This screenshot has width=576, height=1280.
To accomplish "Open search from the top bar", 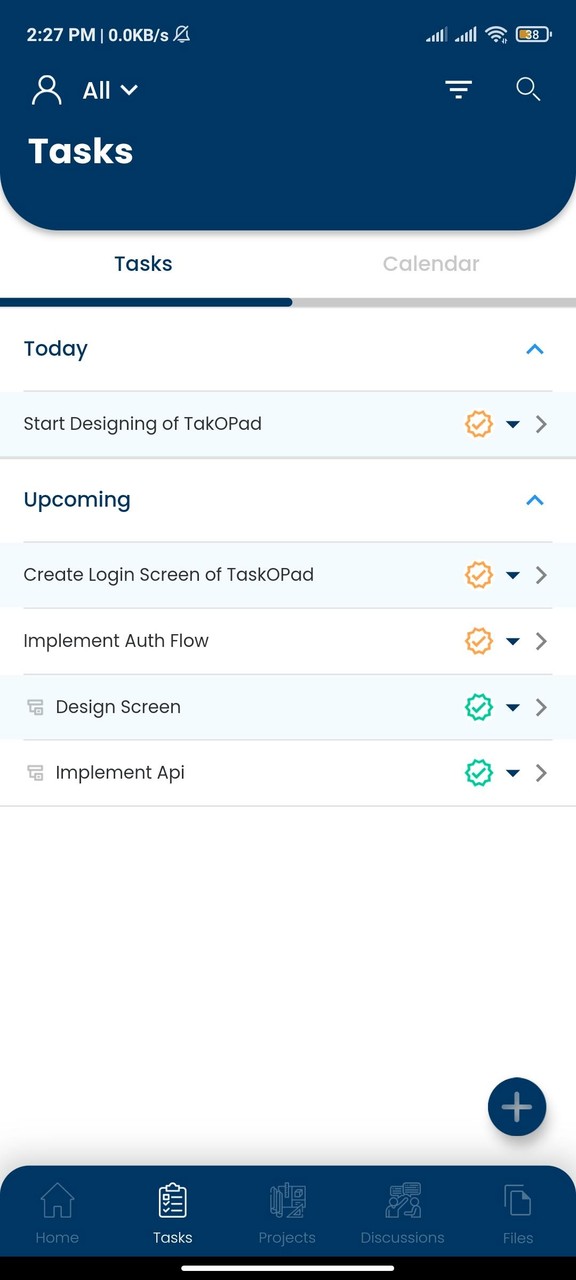I will (528, 89).
